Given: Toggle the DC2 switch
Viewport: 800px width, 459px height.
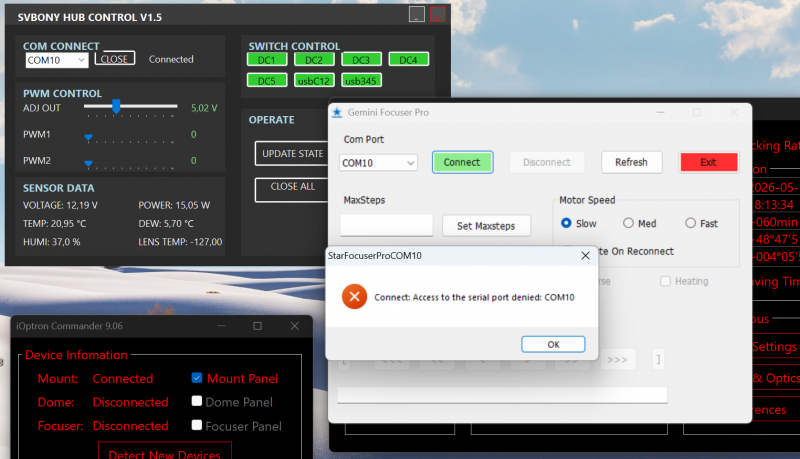Looking at the screenshot, I should tap(314, 60).
